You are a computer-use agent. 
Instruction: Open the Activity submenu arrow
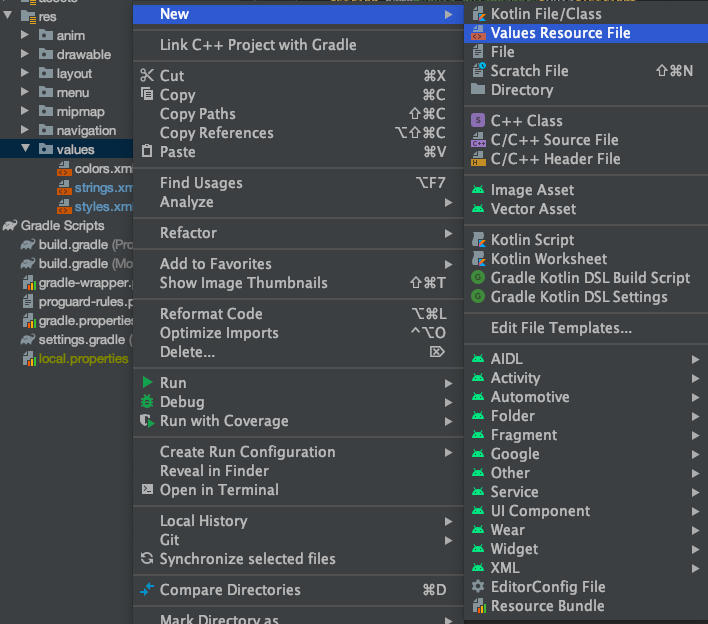click(695, 378)
